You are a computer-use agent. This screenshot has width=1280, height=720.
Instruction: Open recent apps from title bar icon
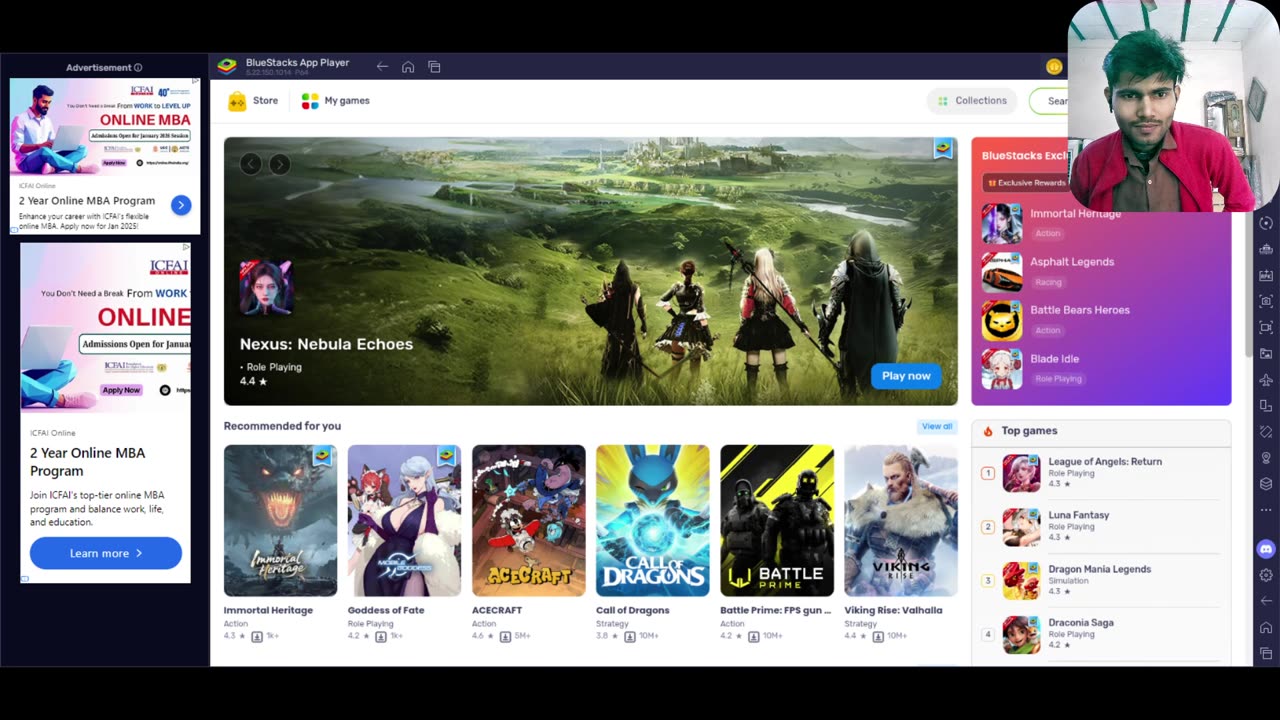434,67
